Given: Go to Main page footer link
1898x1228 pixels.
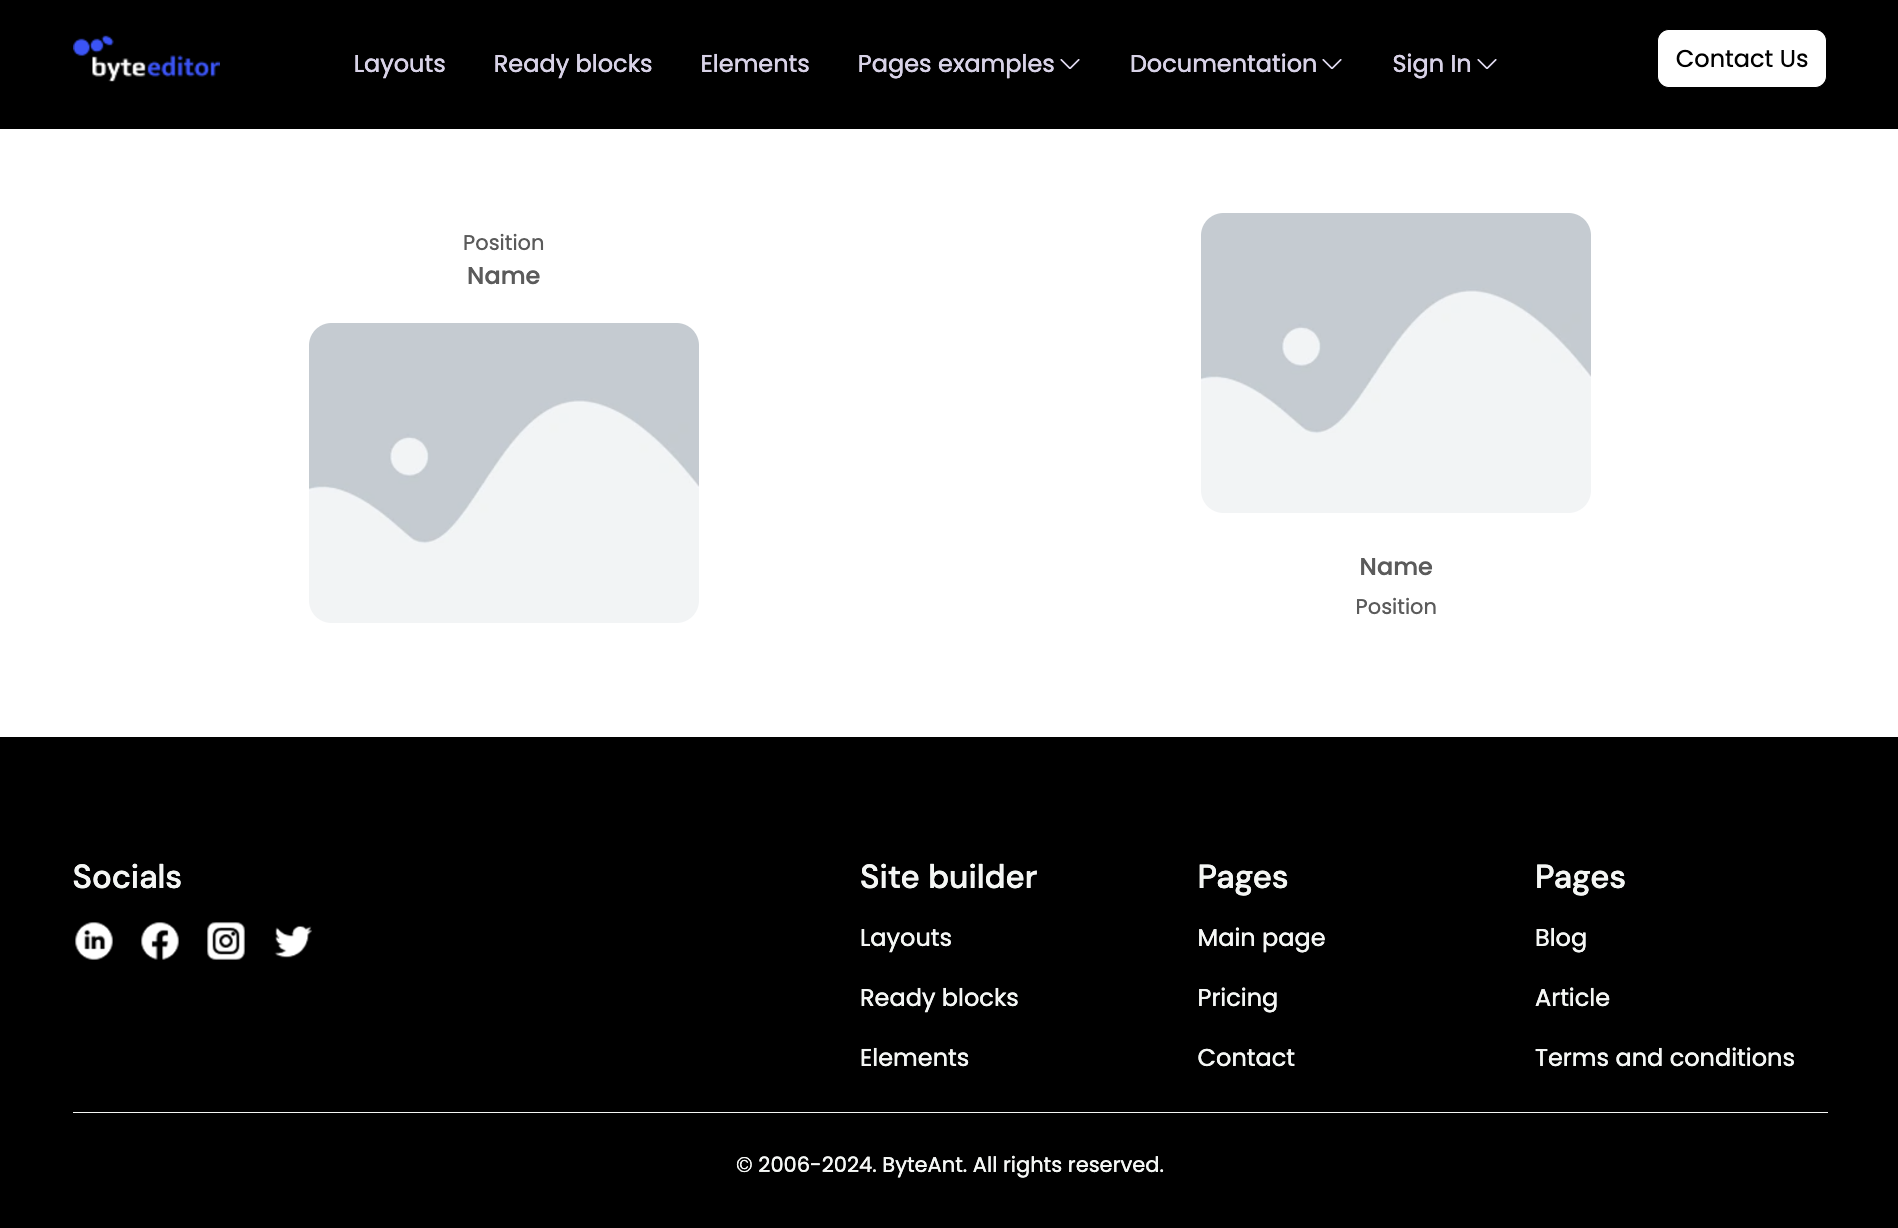Looking at the screenshot, I should click(1260, 938).
